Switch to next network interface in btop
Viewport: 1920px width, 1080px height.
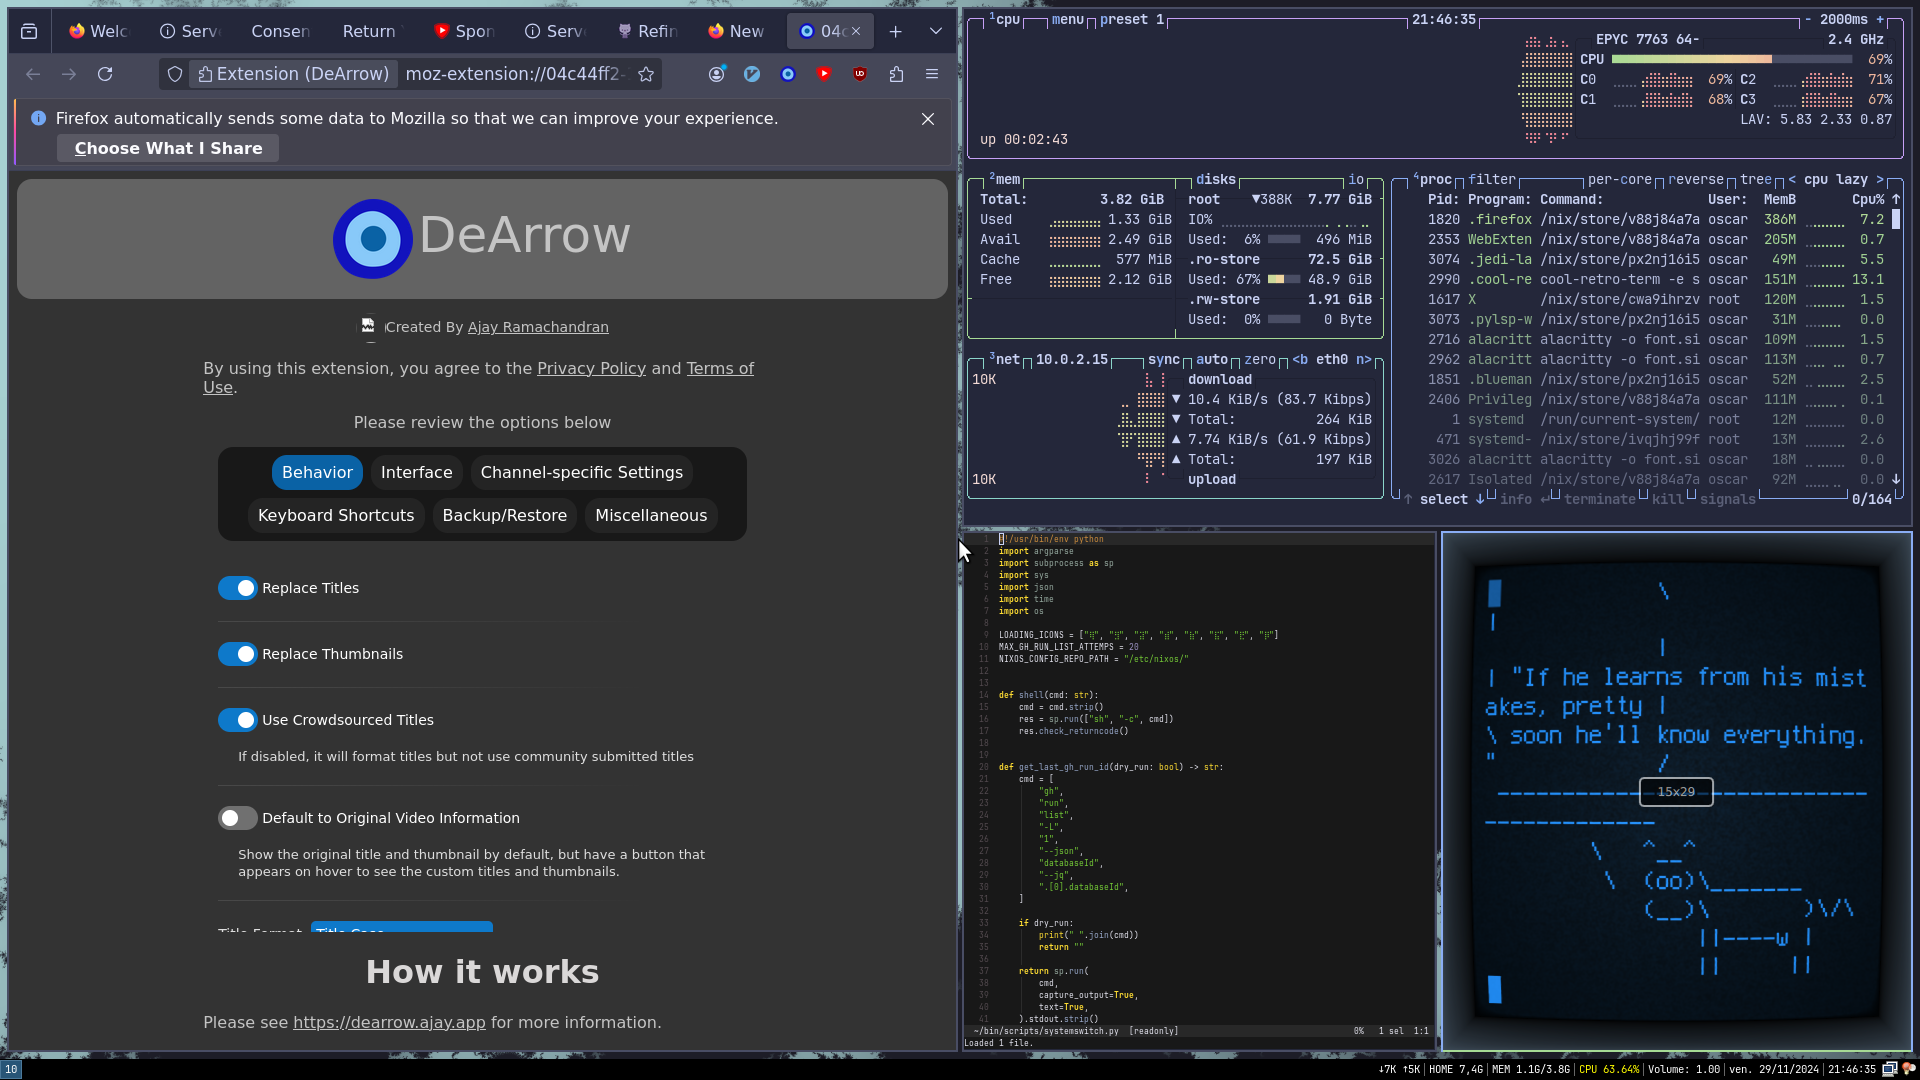coord(1364,359)
